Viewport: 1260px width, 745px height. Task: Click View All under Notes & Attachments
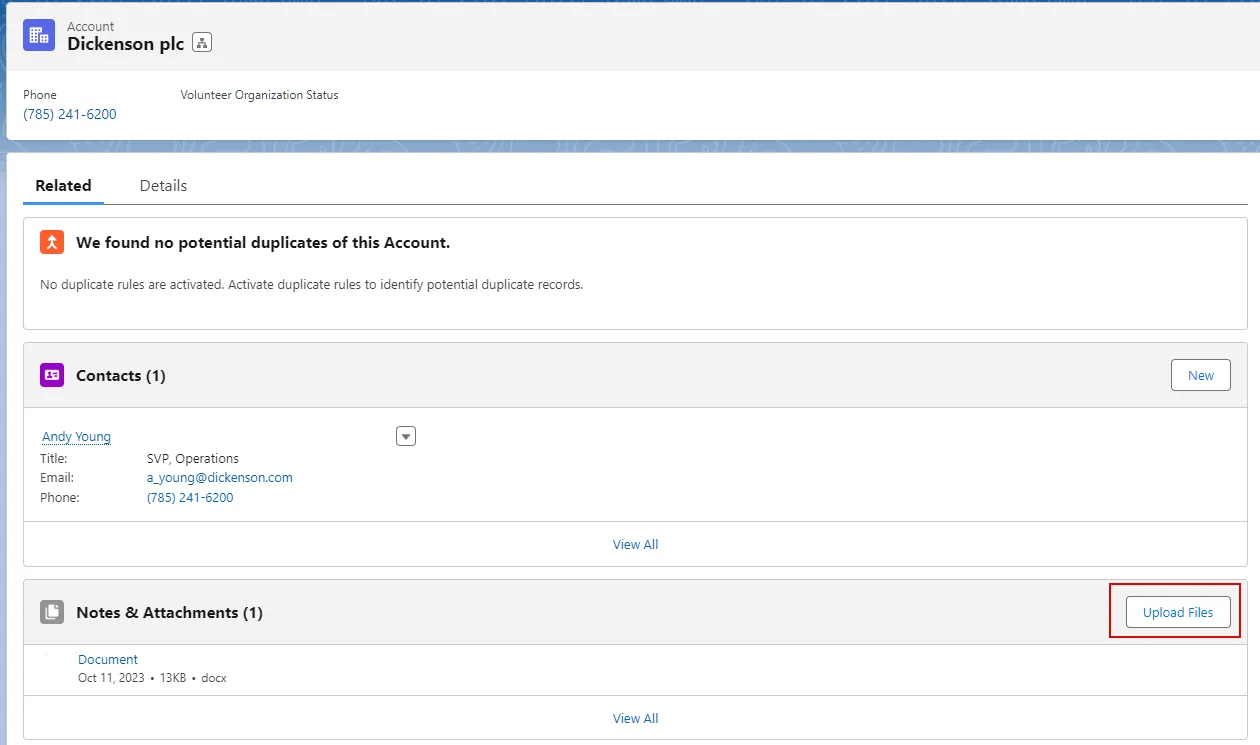635,718
